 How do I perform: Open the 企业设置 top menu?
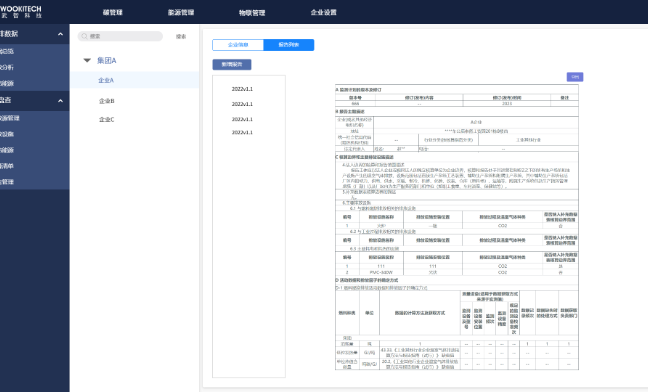pos(324,12)
